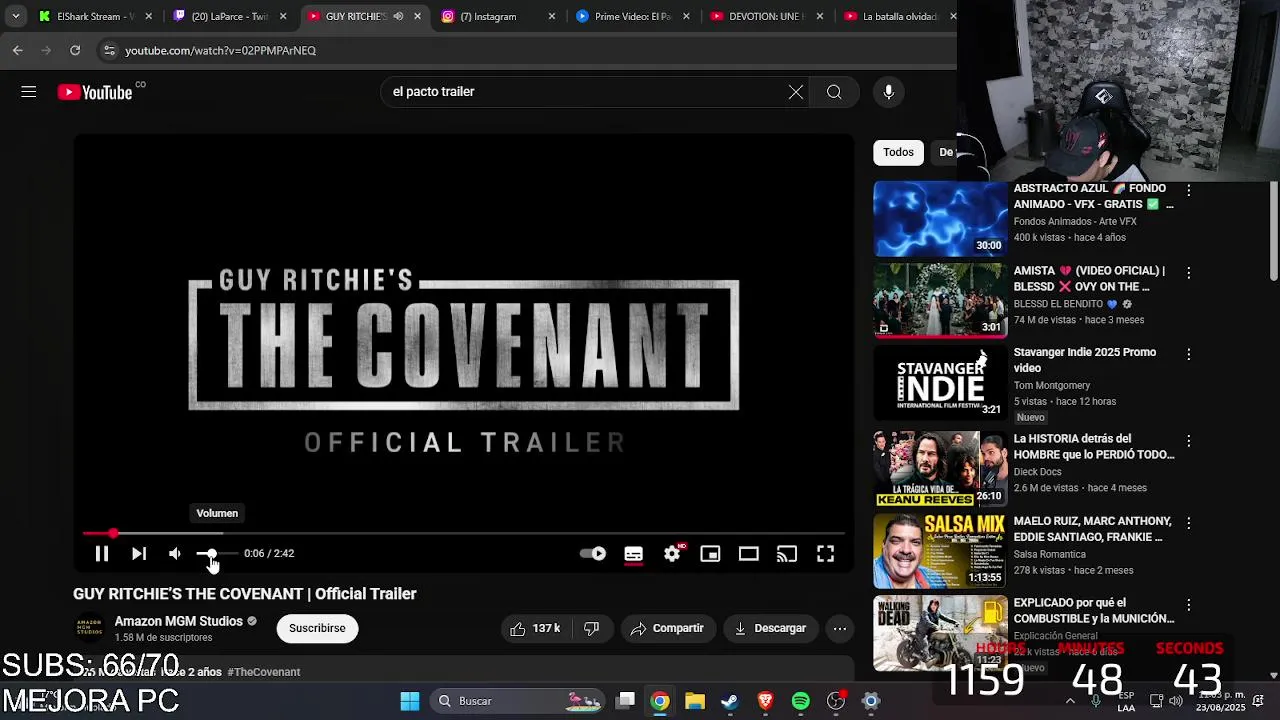The height and width of the screenshot is (720, 1280).
Task: Open Amazon MGM Studios channel name
Action: coord(178,621)
